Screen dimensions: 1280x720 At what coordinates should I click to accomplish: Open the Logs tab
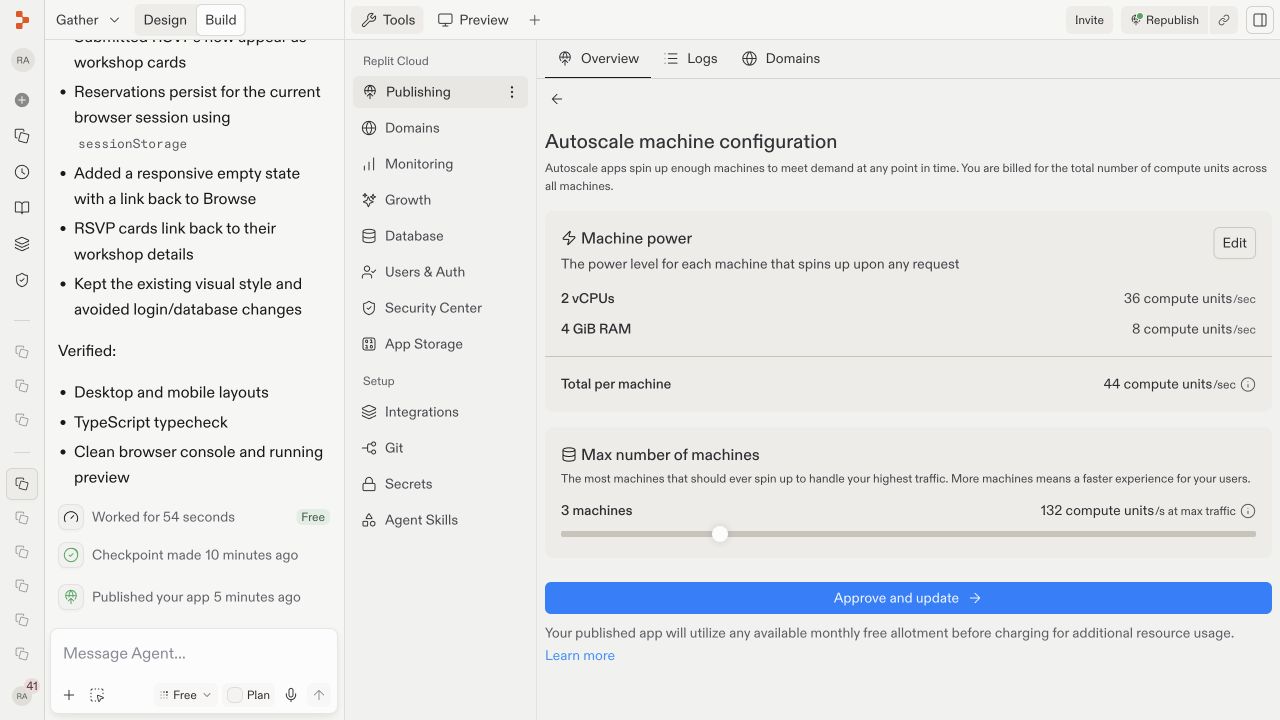(691, 59)
